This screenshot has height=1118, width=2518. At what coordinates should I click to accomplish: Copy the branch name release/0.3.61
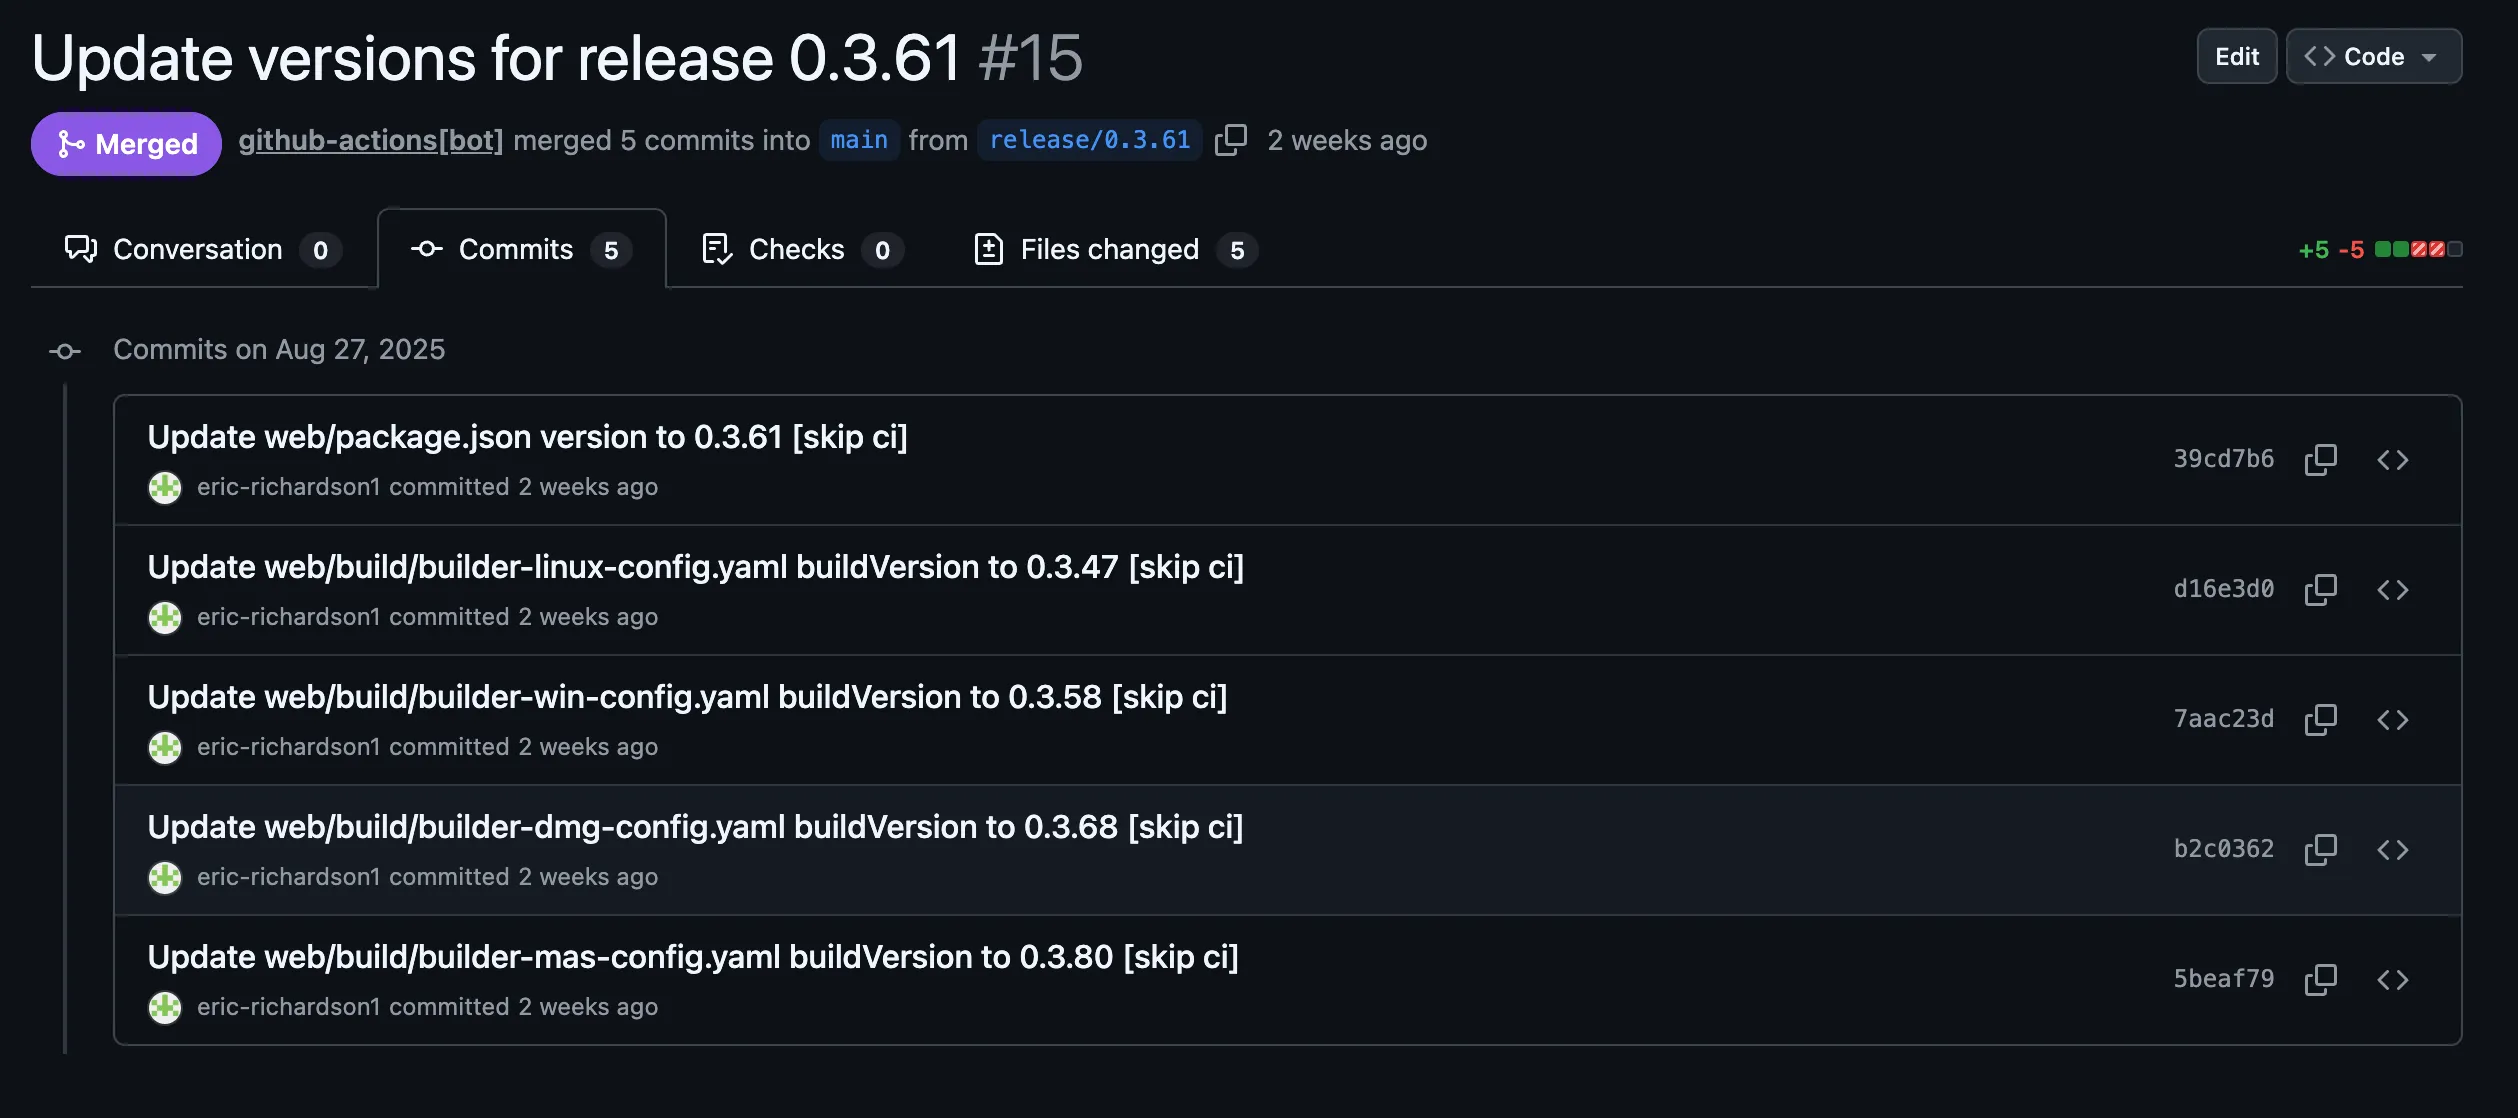(1231, 140)
